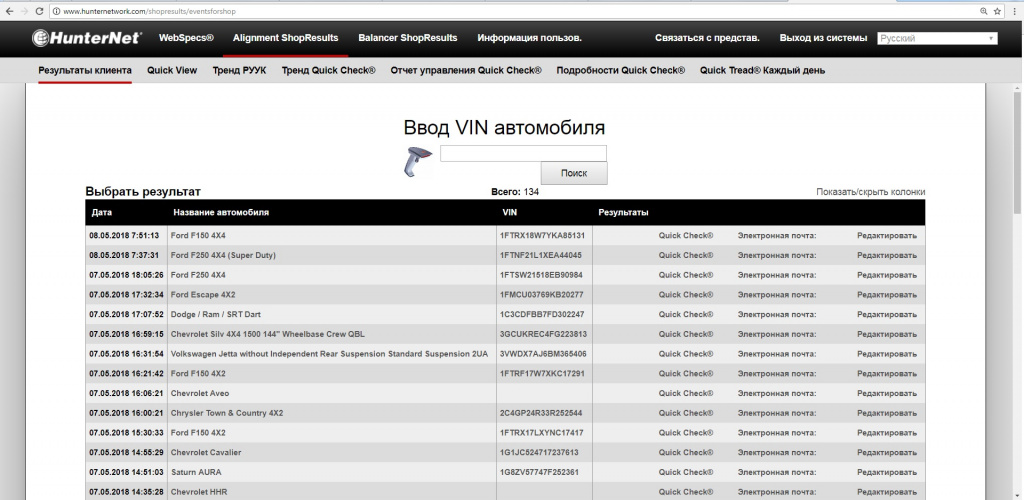The height and width of the screenshot is (500, 1024).
Task: Select VIN 1FTRX18W7YKA85131
Action: pos(542,236)
